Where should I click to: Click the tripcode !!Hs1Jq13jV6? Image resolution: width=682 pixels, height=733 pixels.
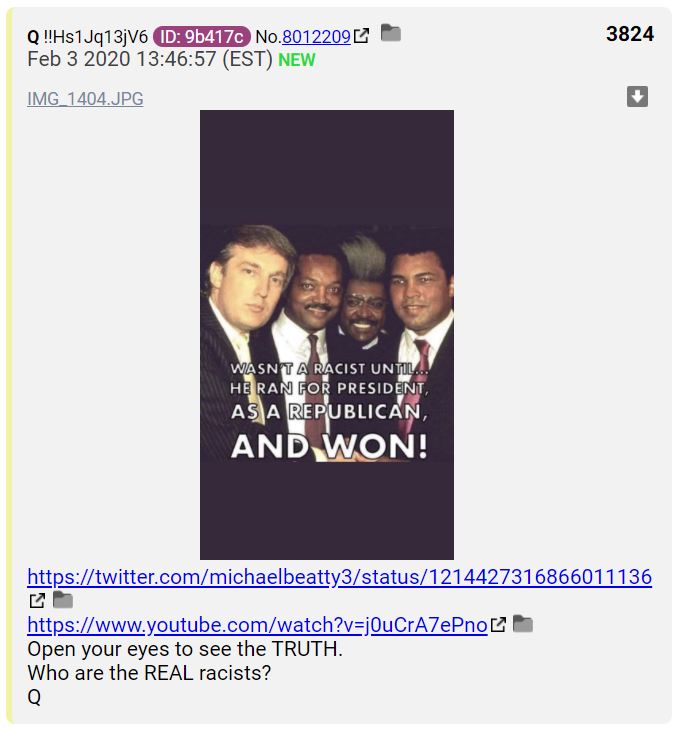[x=95, y=36]
